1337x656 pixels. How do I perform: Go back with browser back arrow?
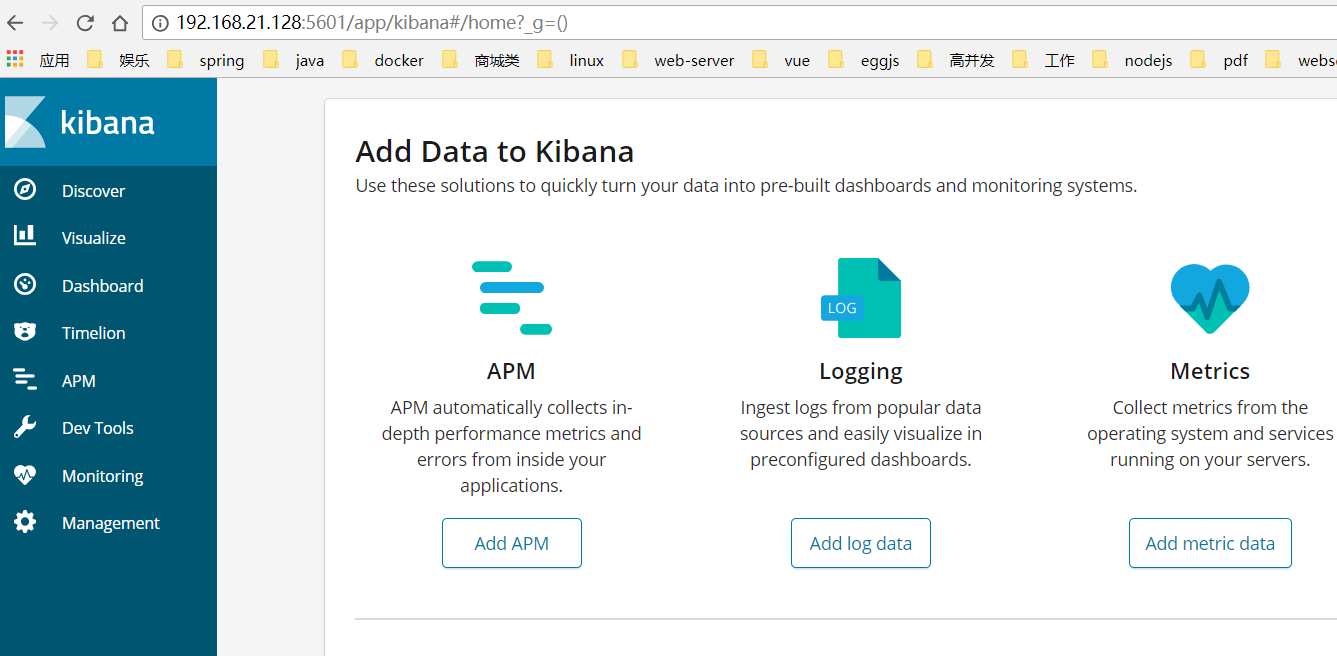15,23
